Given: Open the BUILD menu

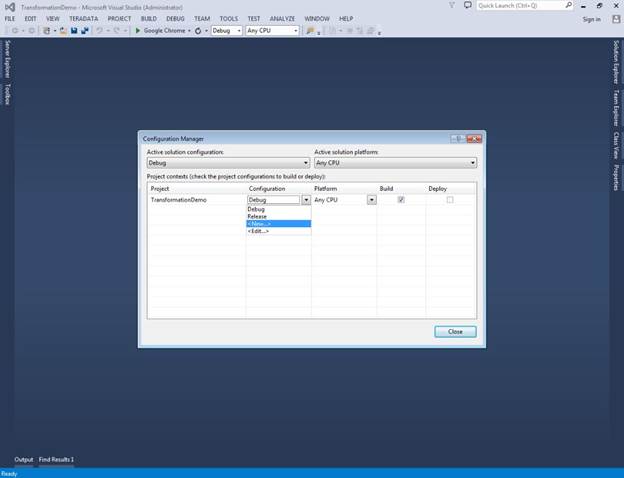Looking at the screenshot, I should (149, 19).
